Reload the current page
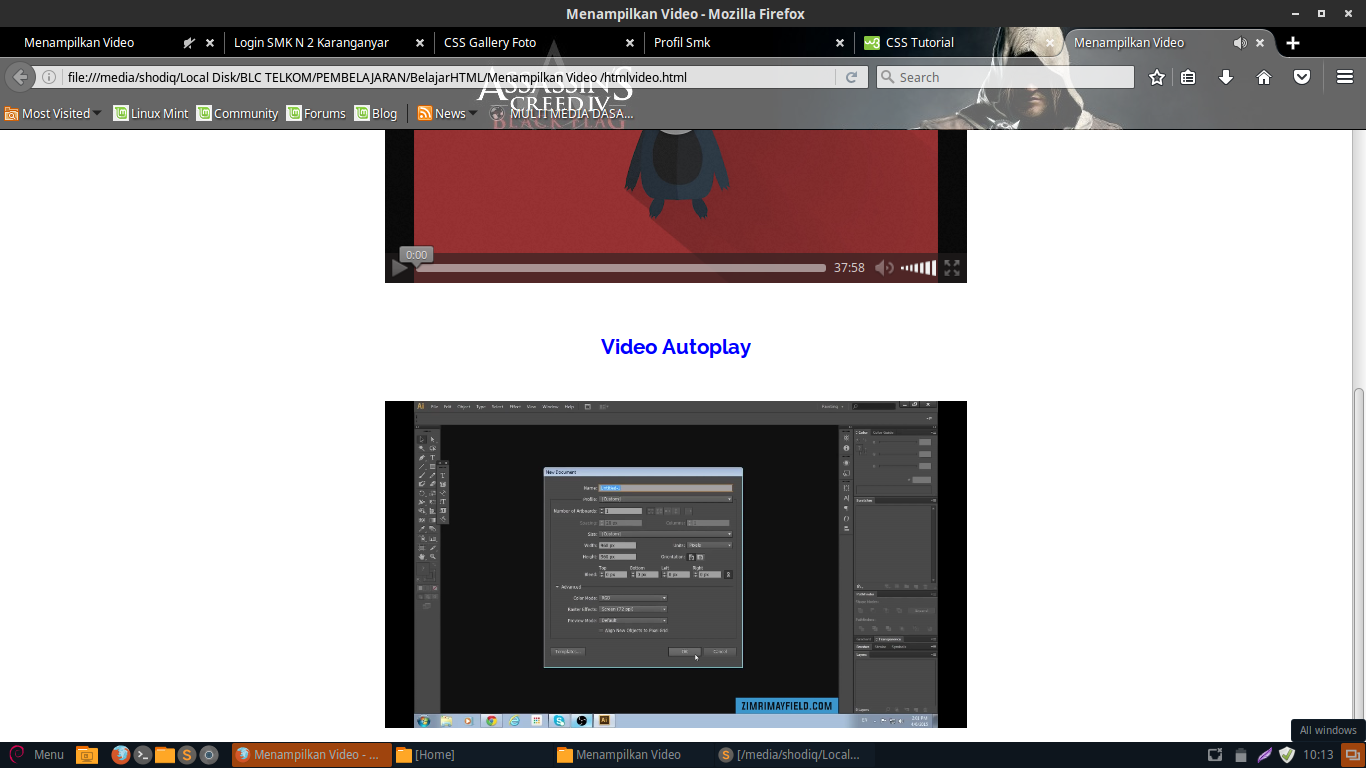This screenshot has height=768, width=1366. pyautogui.click(x=852, y=77)
